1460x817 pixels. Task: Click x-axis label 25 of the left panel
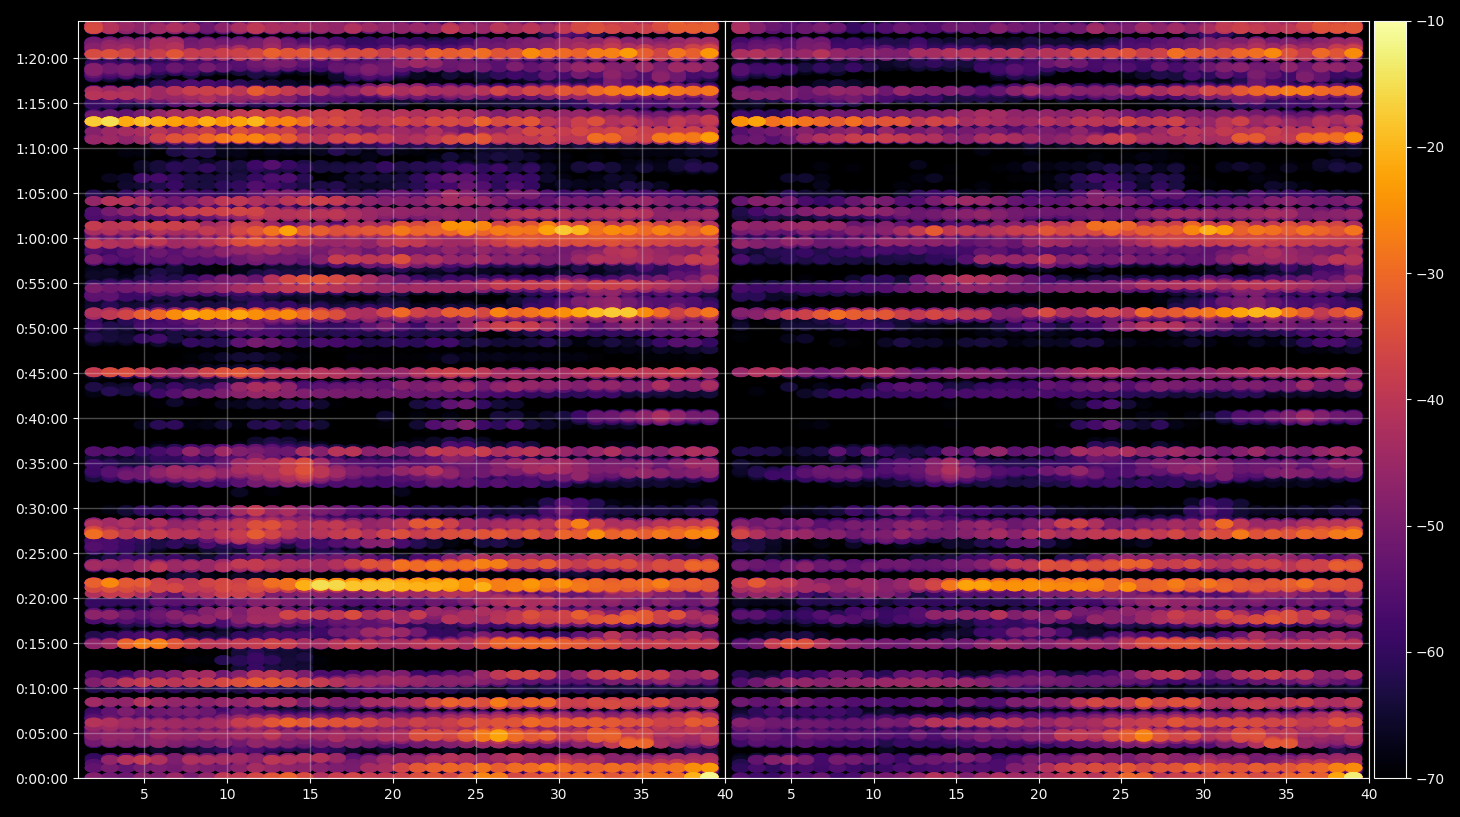475,795
